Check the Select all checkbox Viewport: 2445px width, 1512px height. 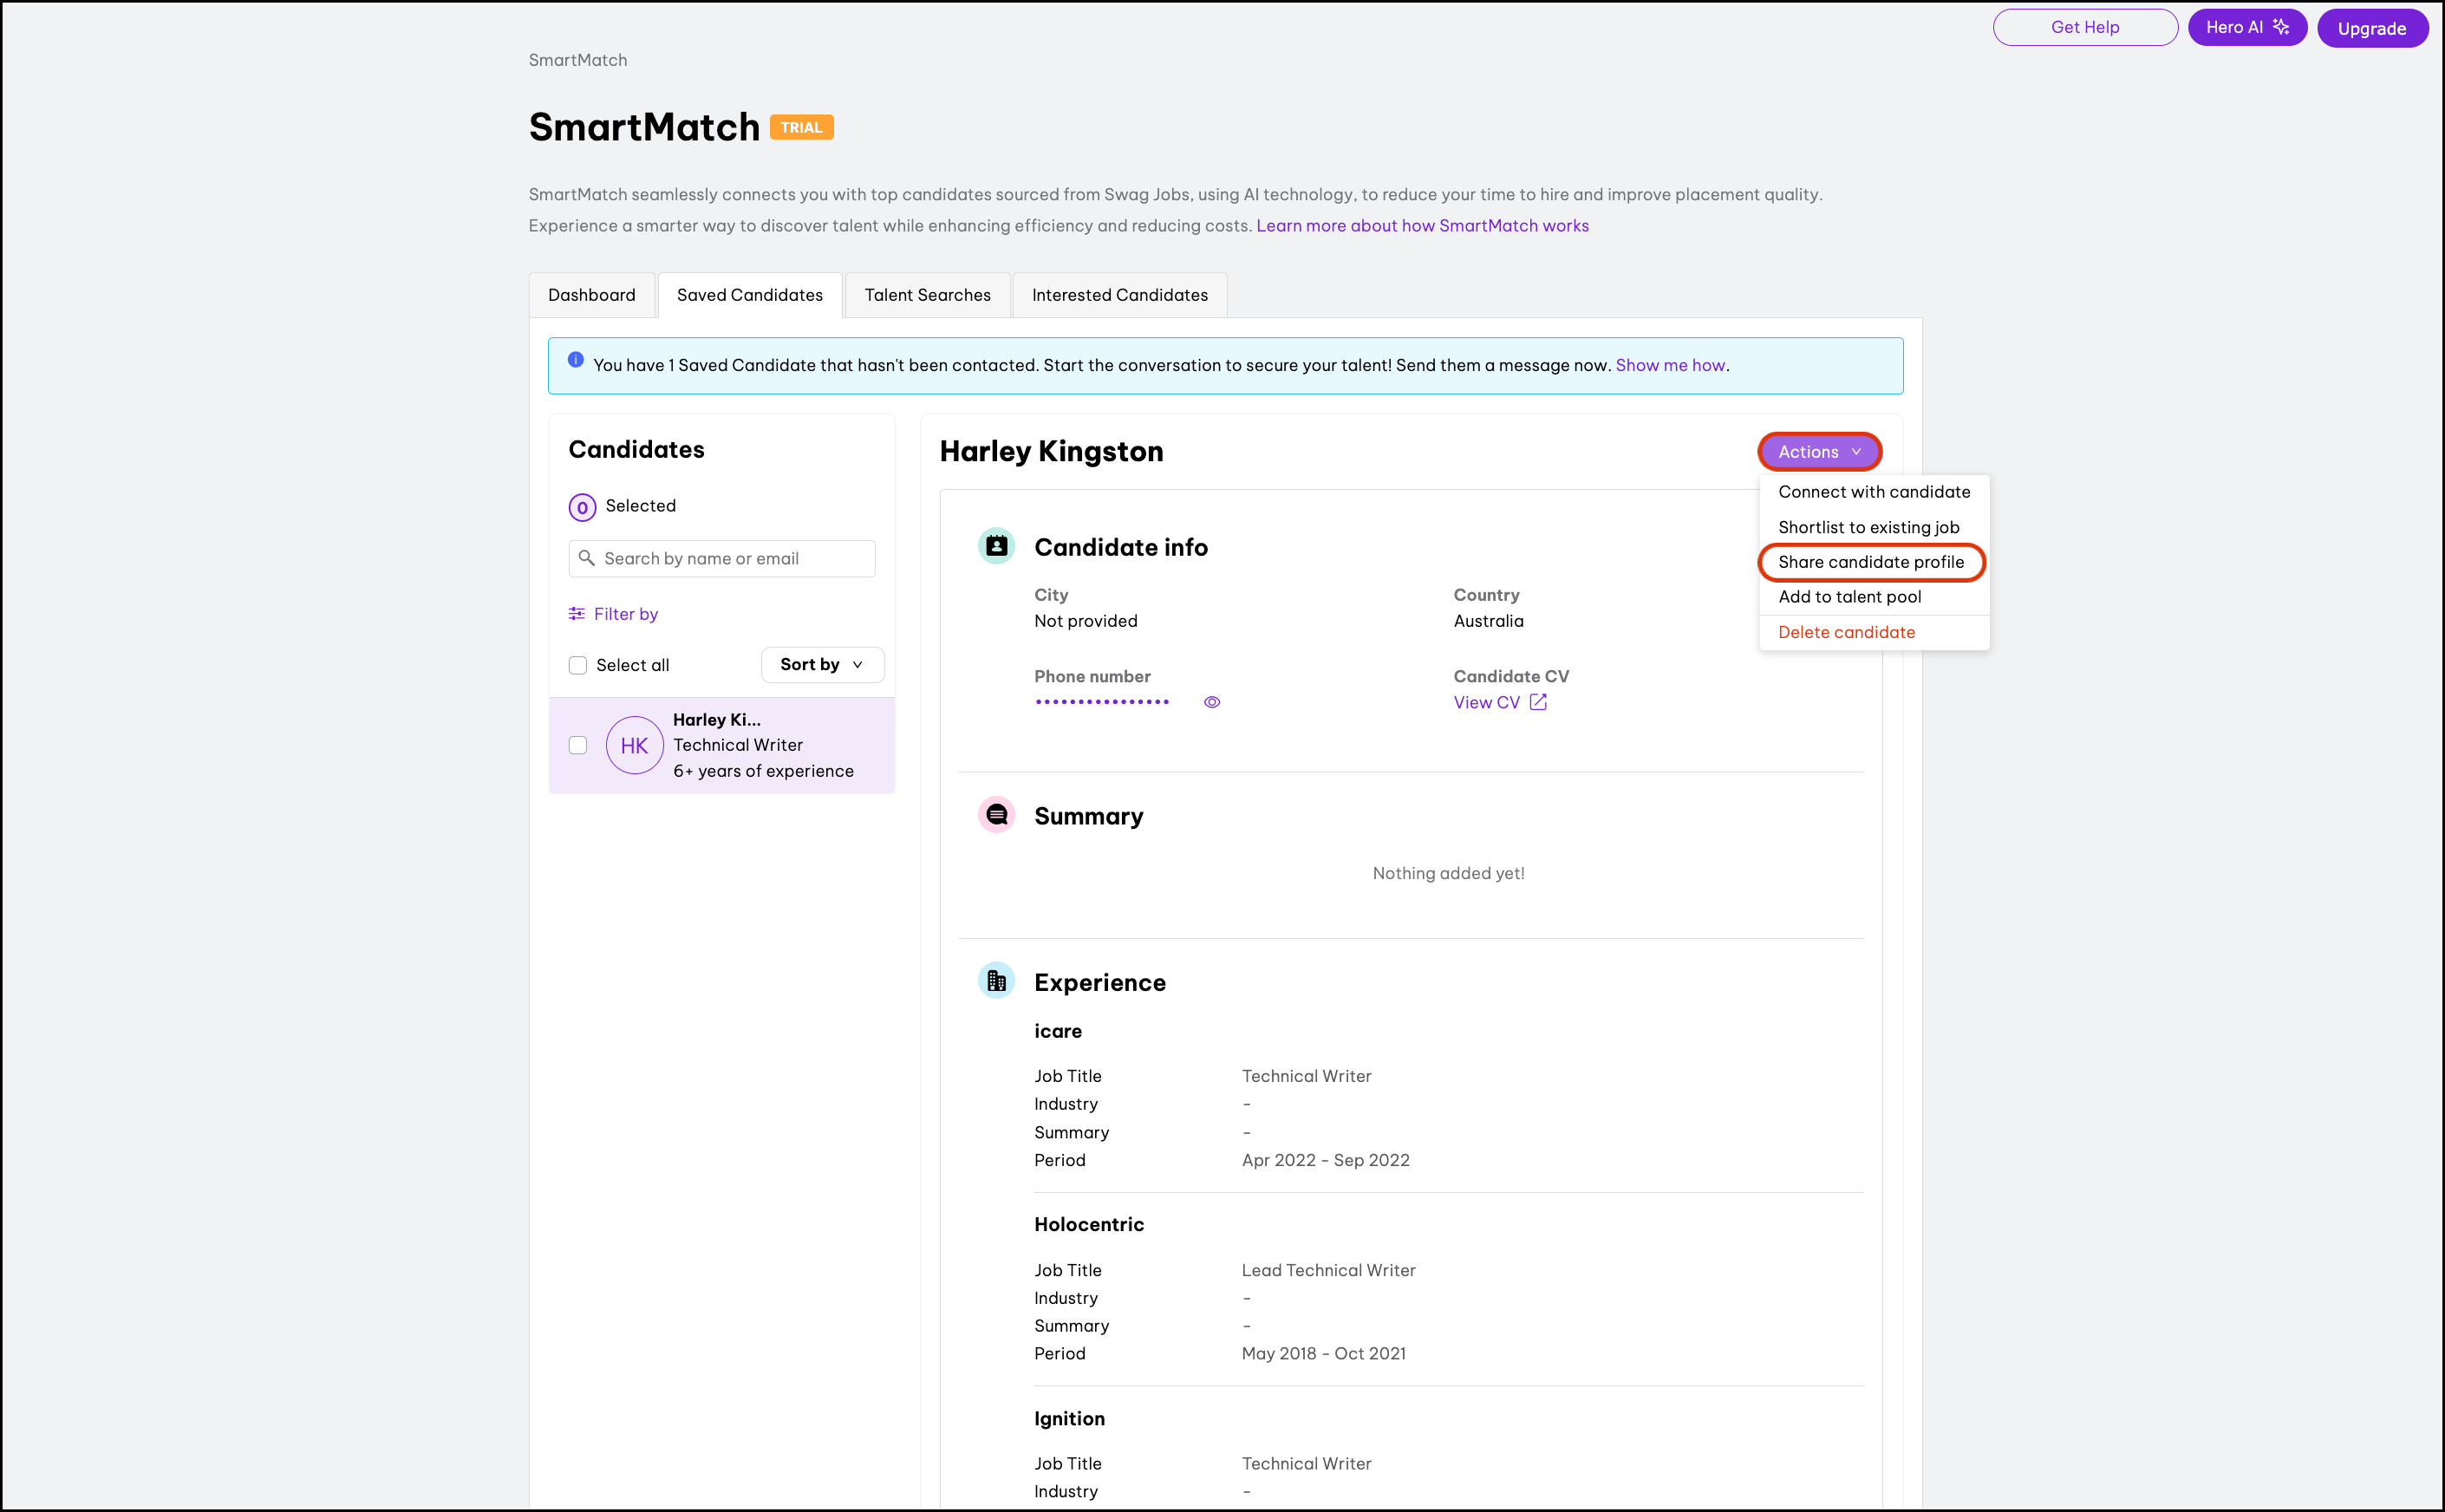point(578,665)
